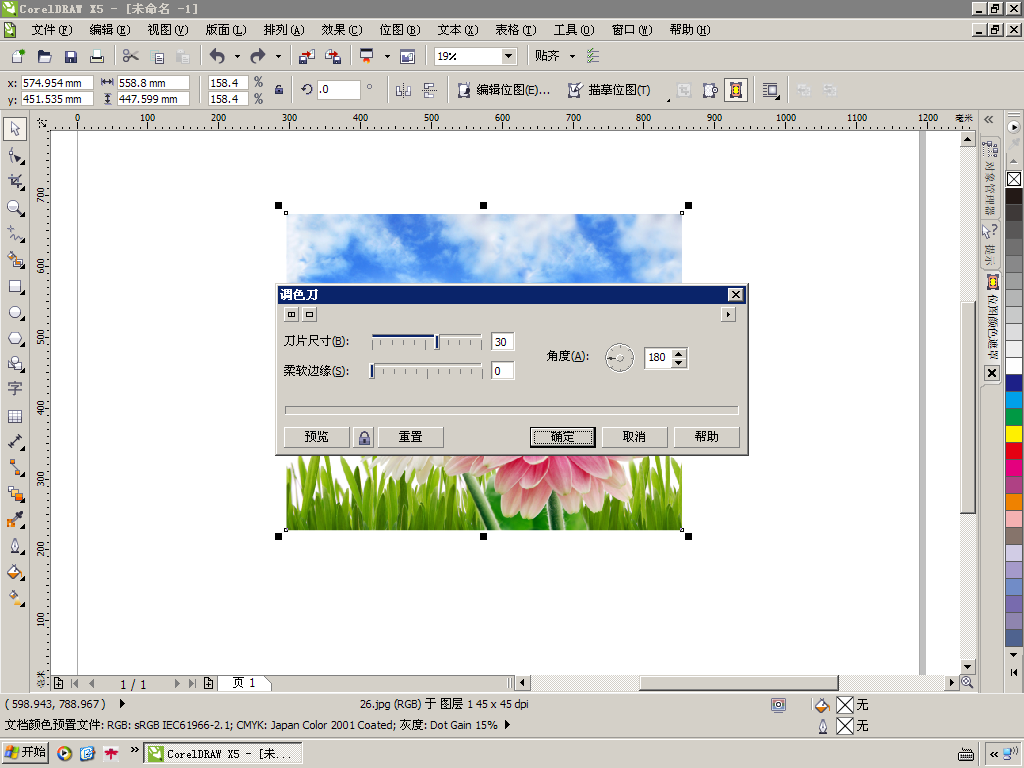Toggle the Bitmap Color Mask docker button
The height and width of the screenshot is (768, 1024).
735,90
